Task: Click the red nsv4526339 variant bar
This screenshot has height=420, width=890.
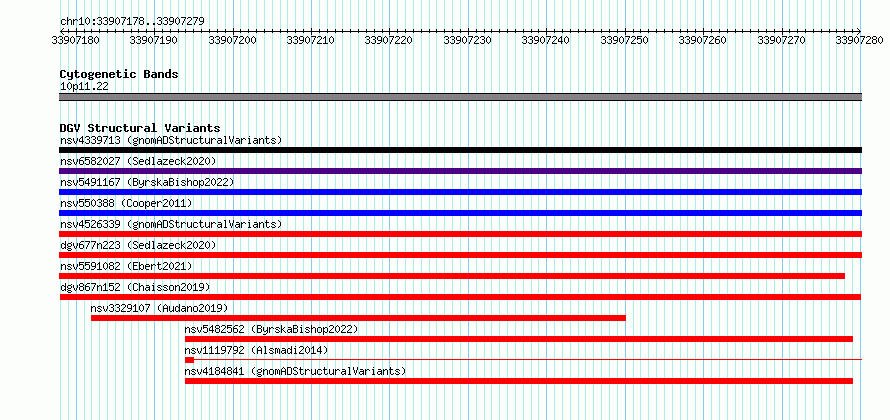Action: coord(460,234)
